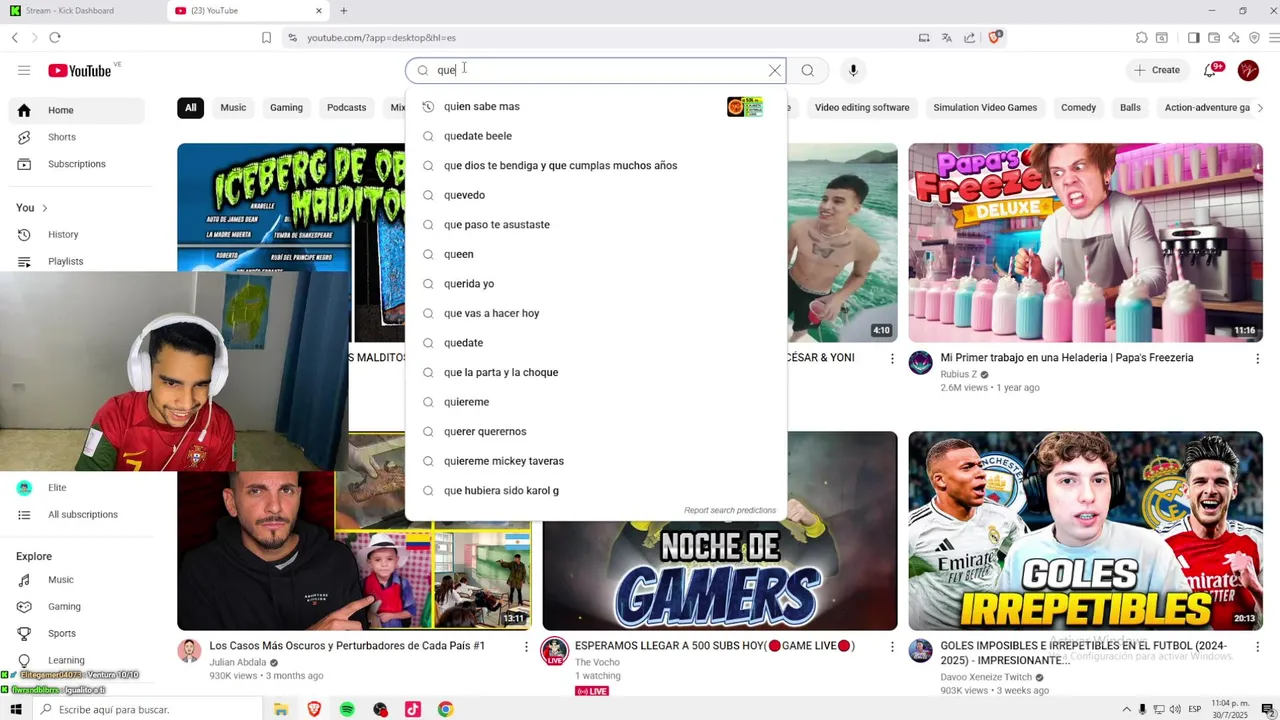Open the translate page icon
The width and height of the screenshot is (1280, 720).
[x=946, y=37]
